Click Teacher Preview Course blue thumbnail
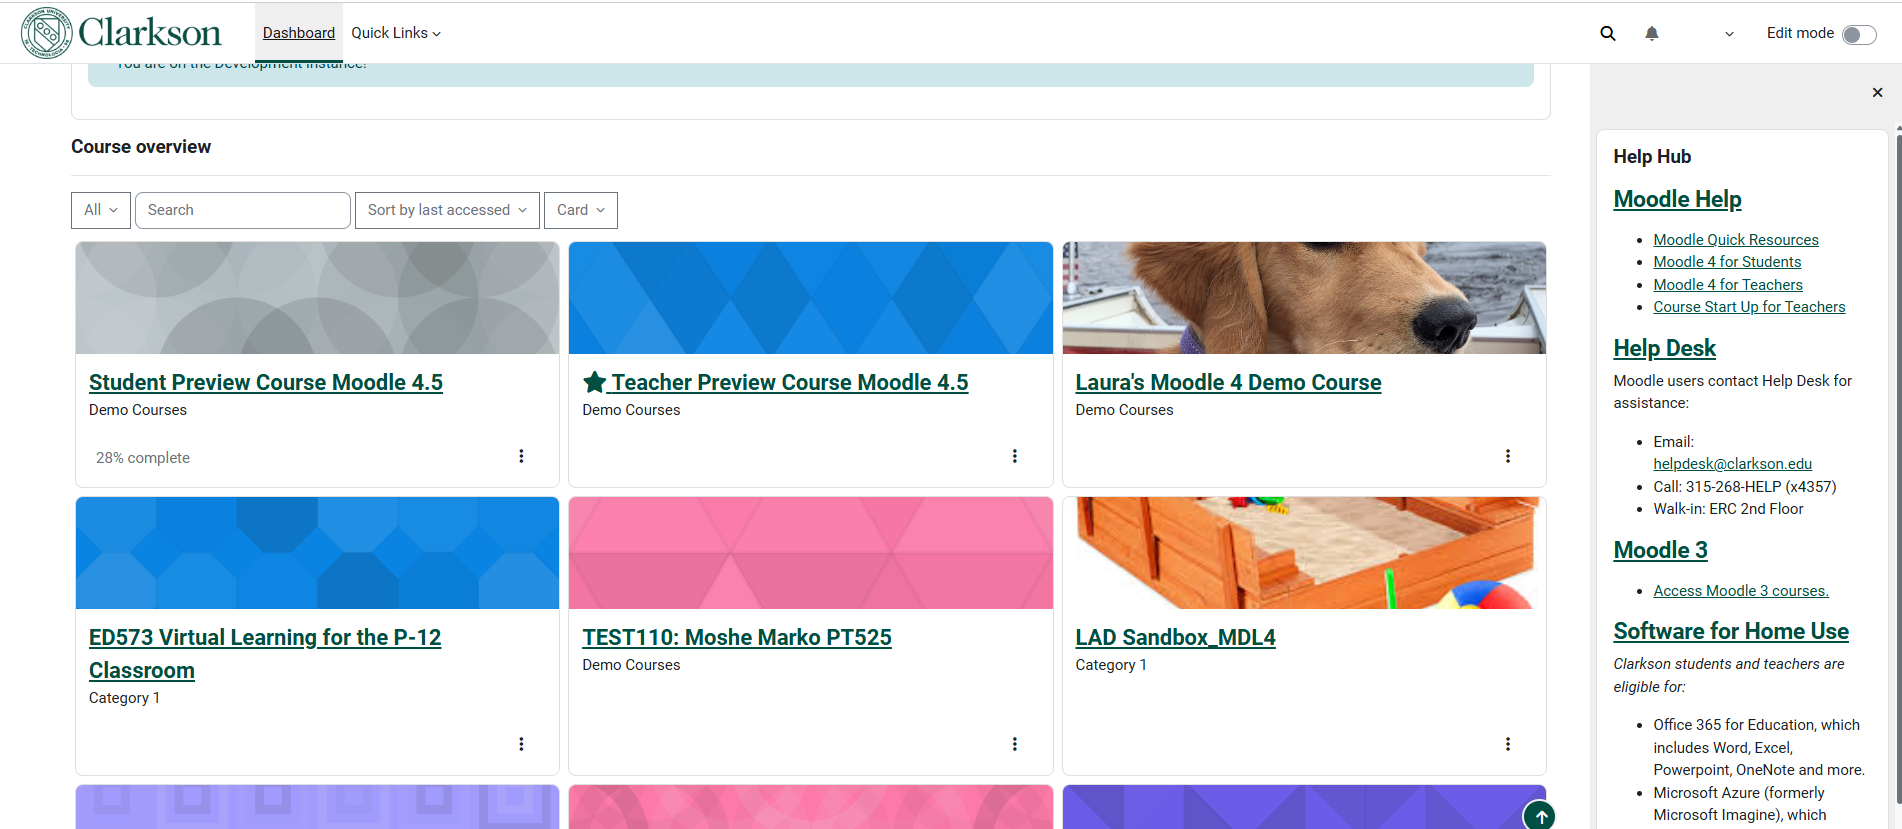1902x829 pixels. tap(811, 298)
